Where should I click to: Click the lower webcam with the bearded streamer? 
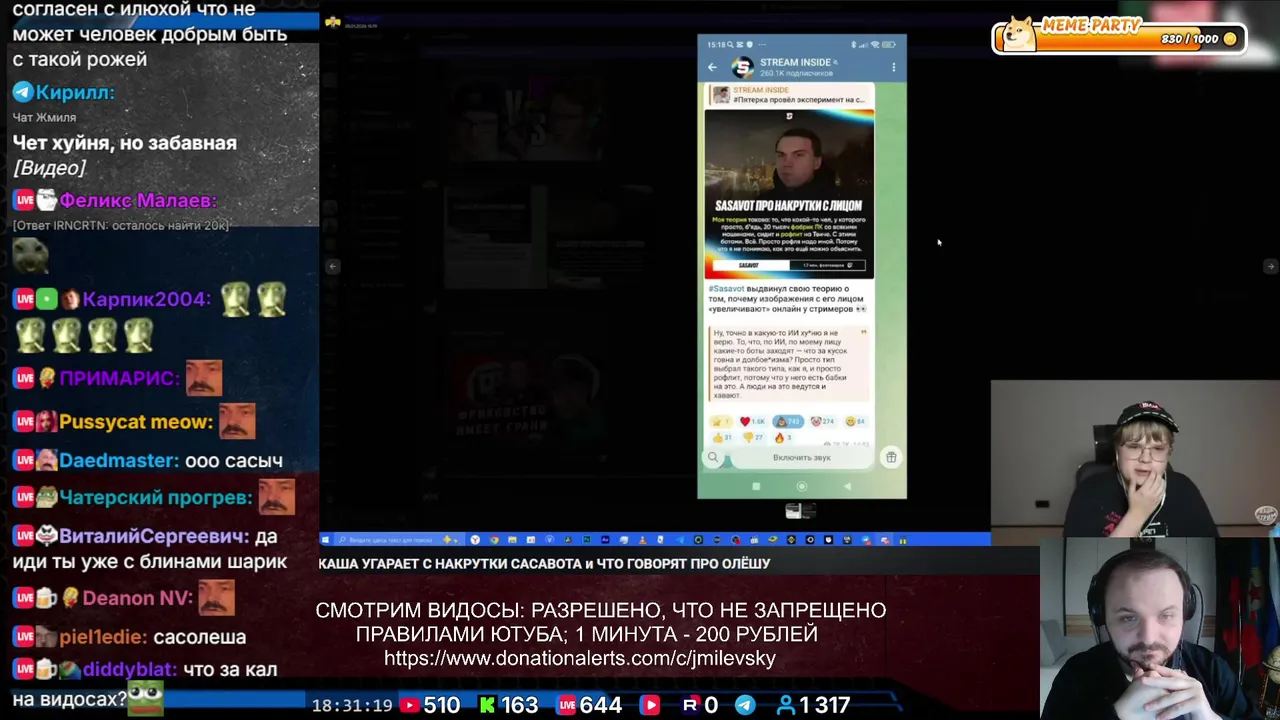tap(1160, 628)
